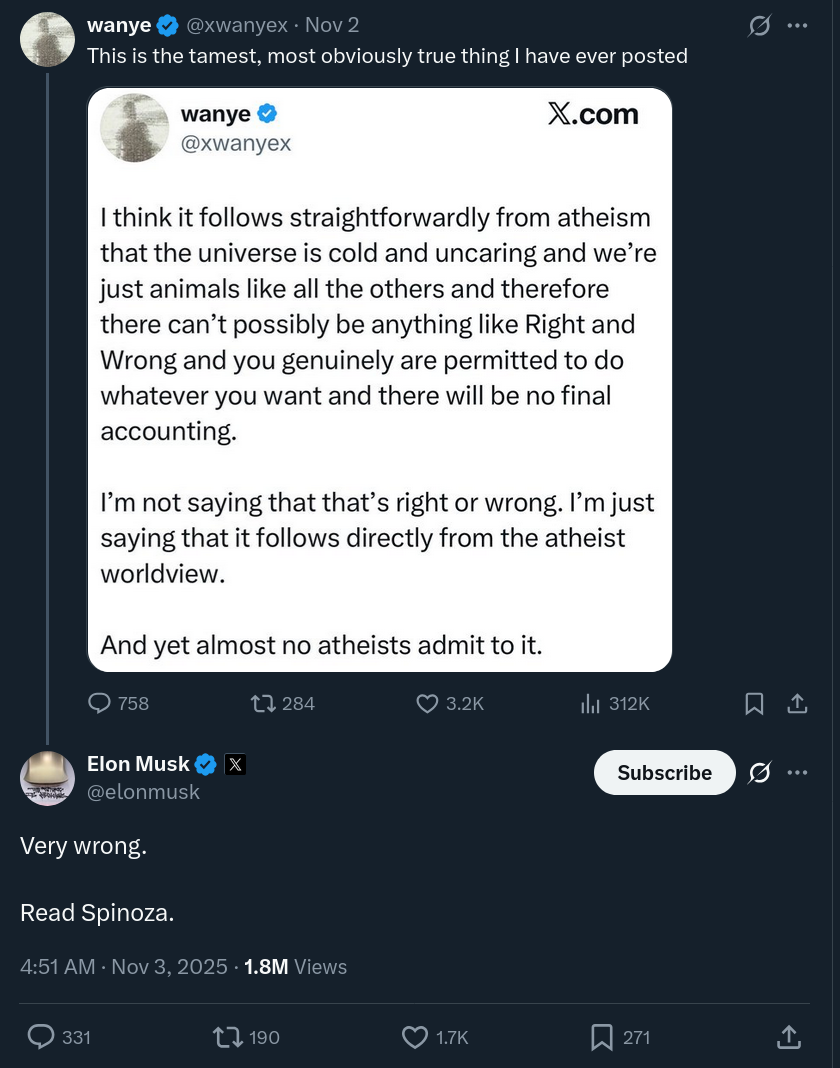Image resolution: width=840 pixels, height=1068 pixels.
Task: Click the 4:51 AM Nov 3, 2025 timestamp
Action: pos(124,967)
